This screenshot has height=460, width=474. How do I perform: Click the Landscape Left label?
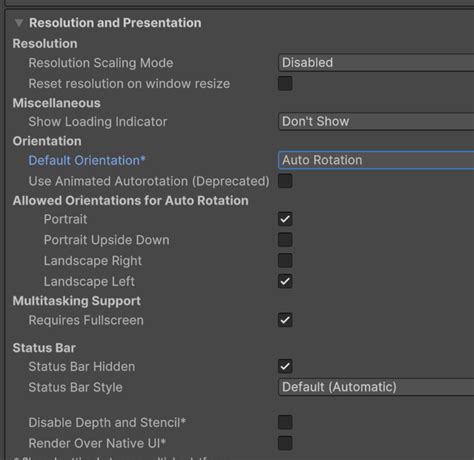click(x=89, y=282)
